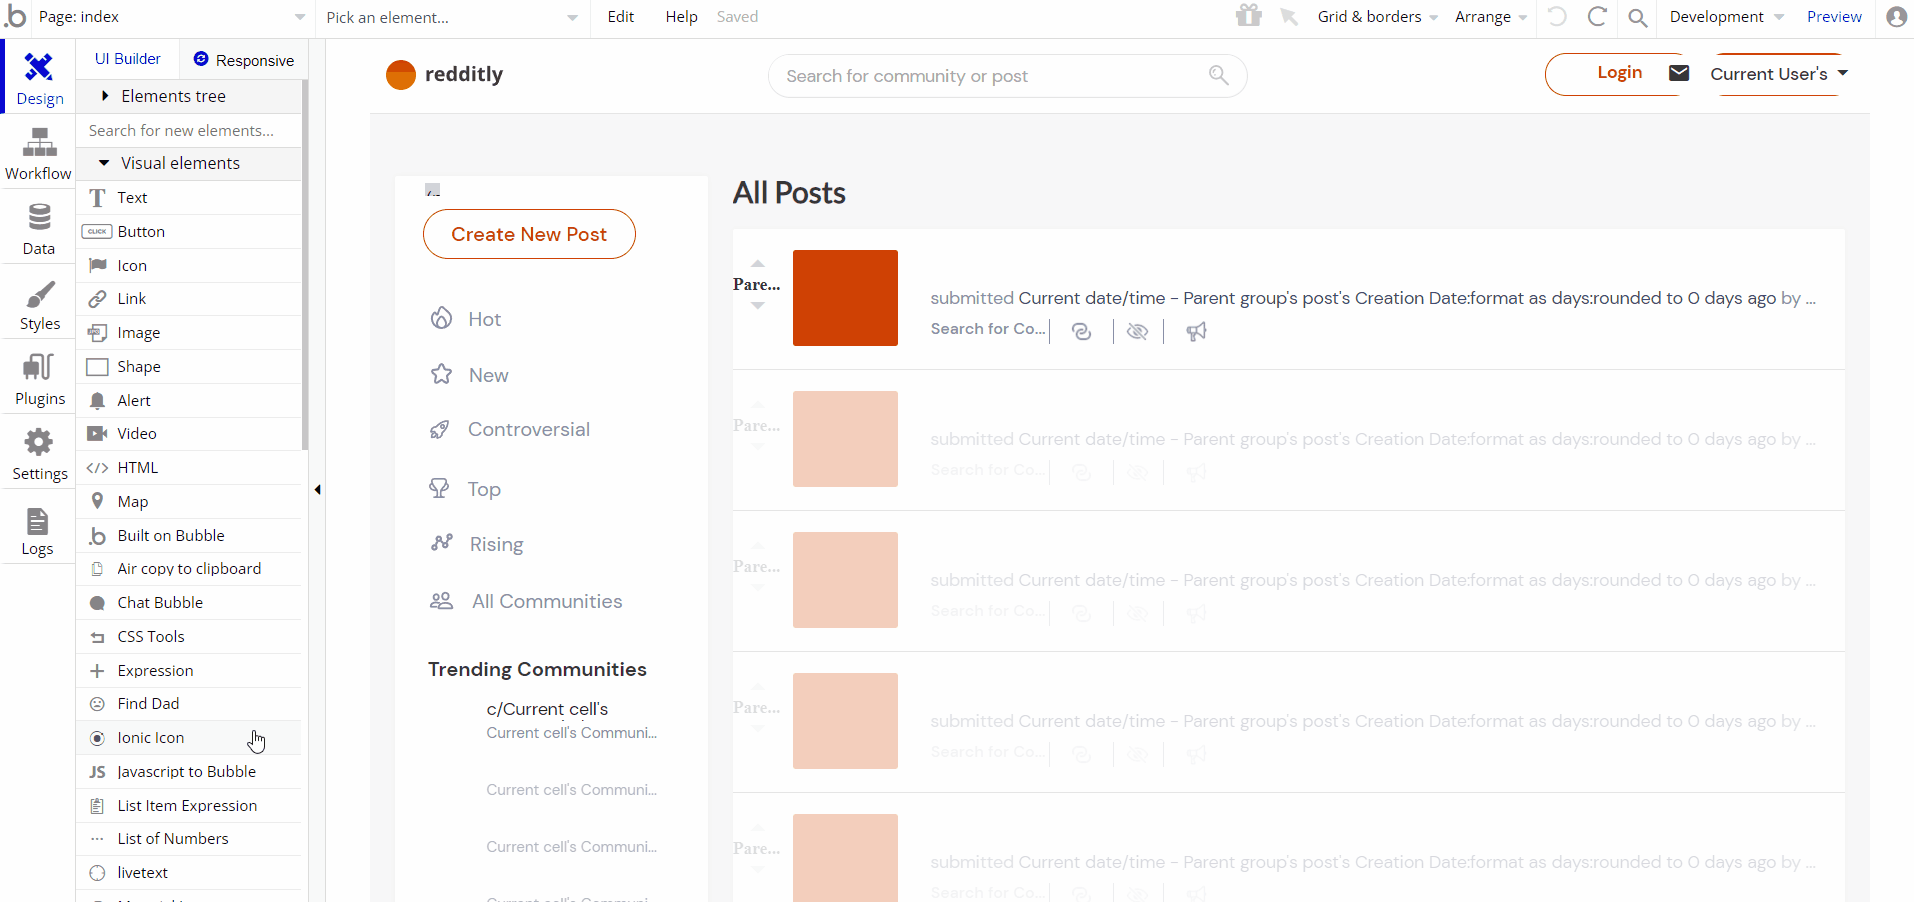
Task: Click the search magnifier in top toolbar
Action: pos(1637,17)
